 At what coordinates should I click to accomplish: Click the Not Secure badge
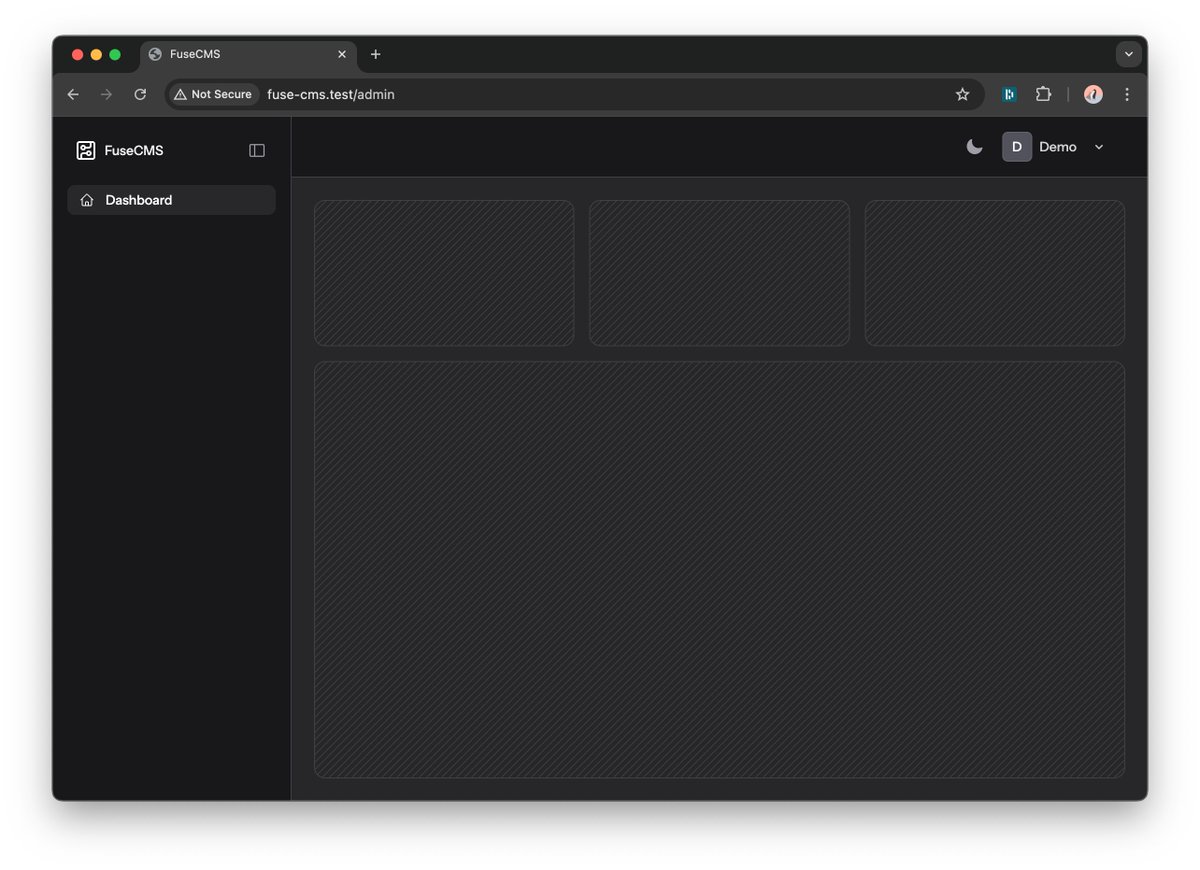[x=213, y=94]
